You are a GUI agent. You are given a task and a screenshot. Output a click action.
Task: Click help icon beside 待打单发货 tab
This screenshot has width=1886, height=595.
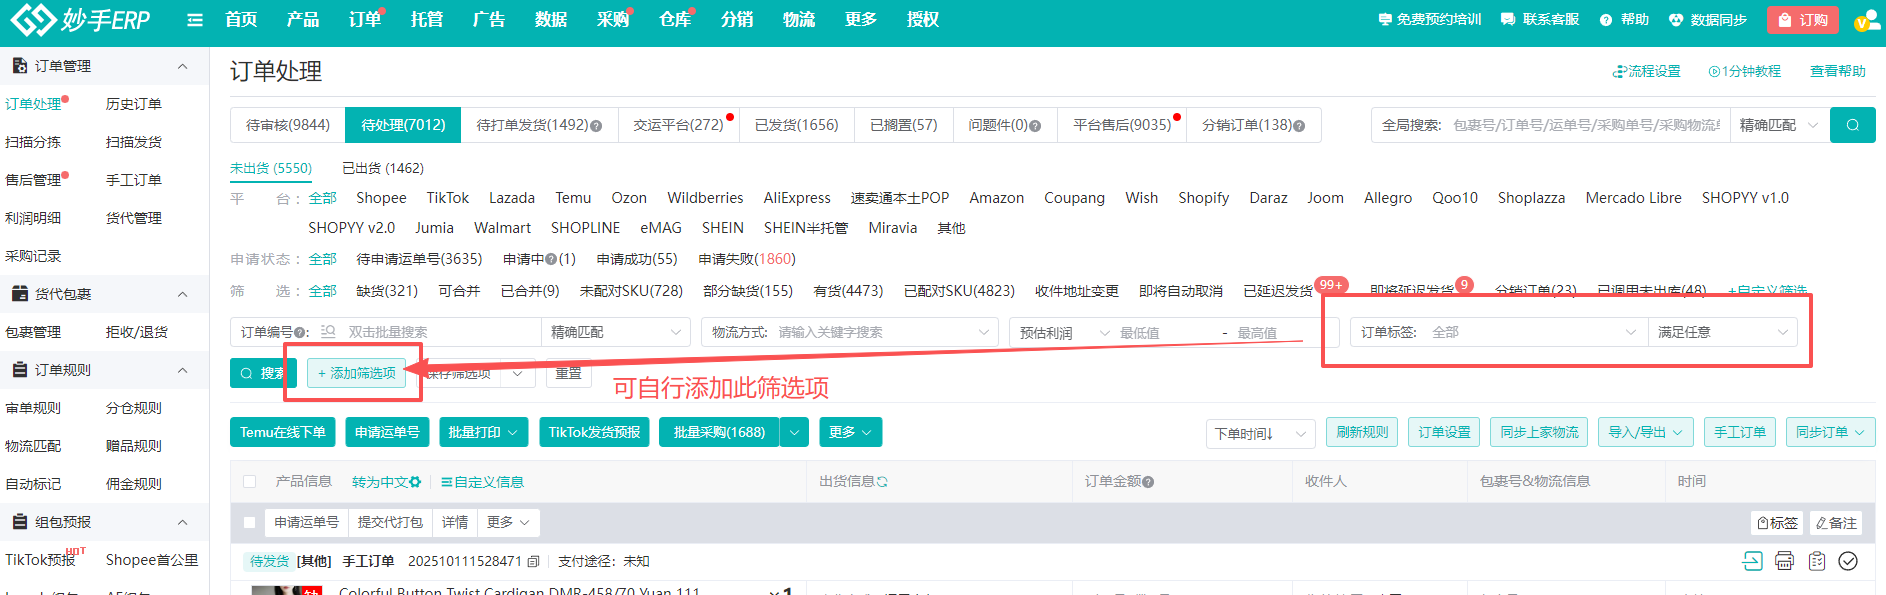click(596, 126)
